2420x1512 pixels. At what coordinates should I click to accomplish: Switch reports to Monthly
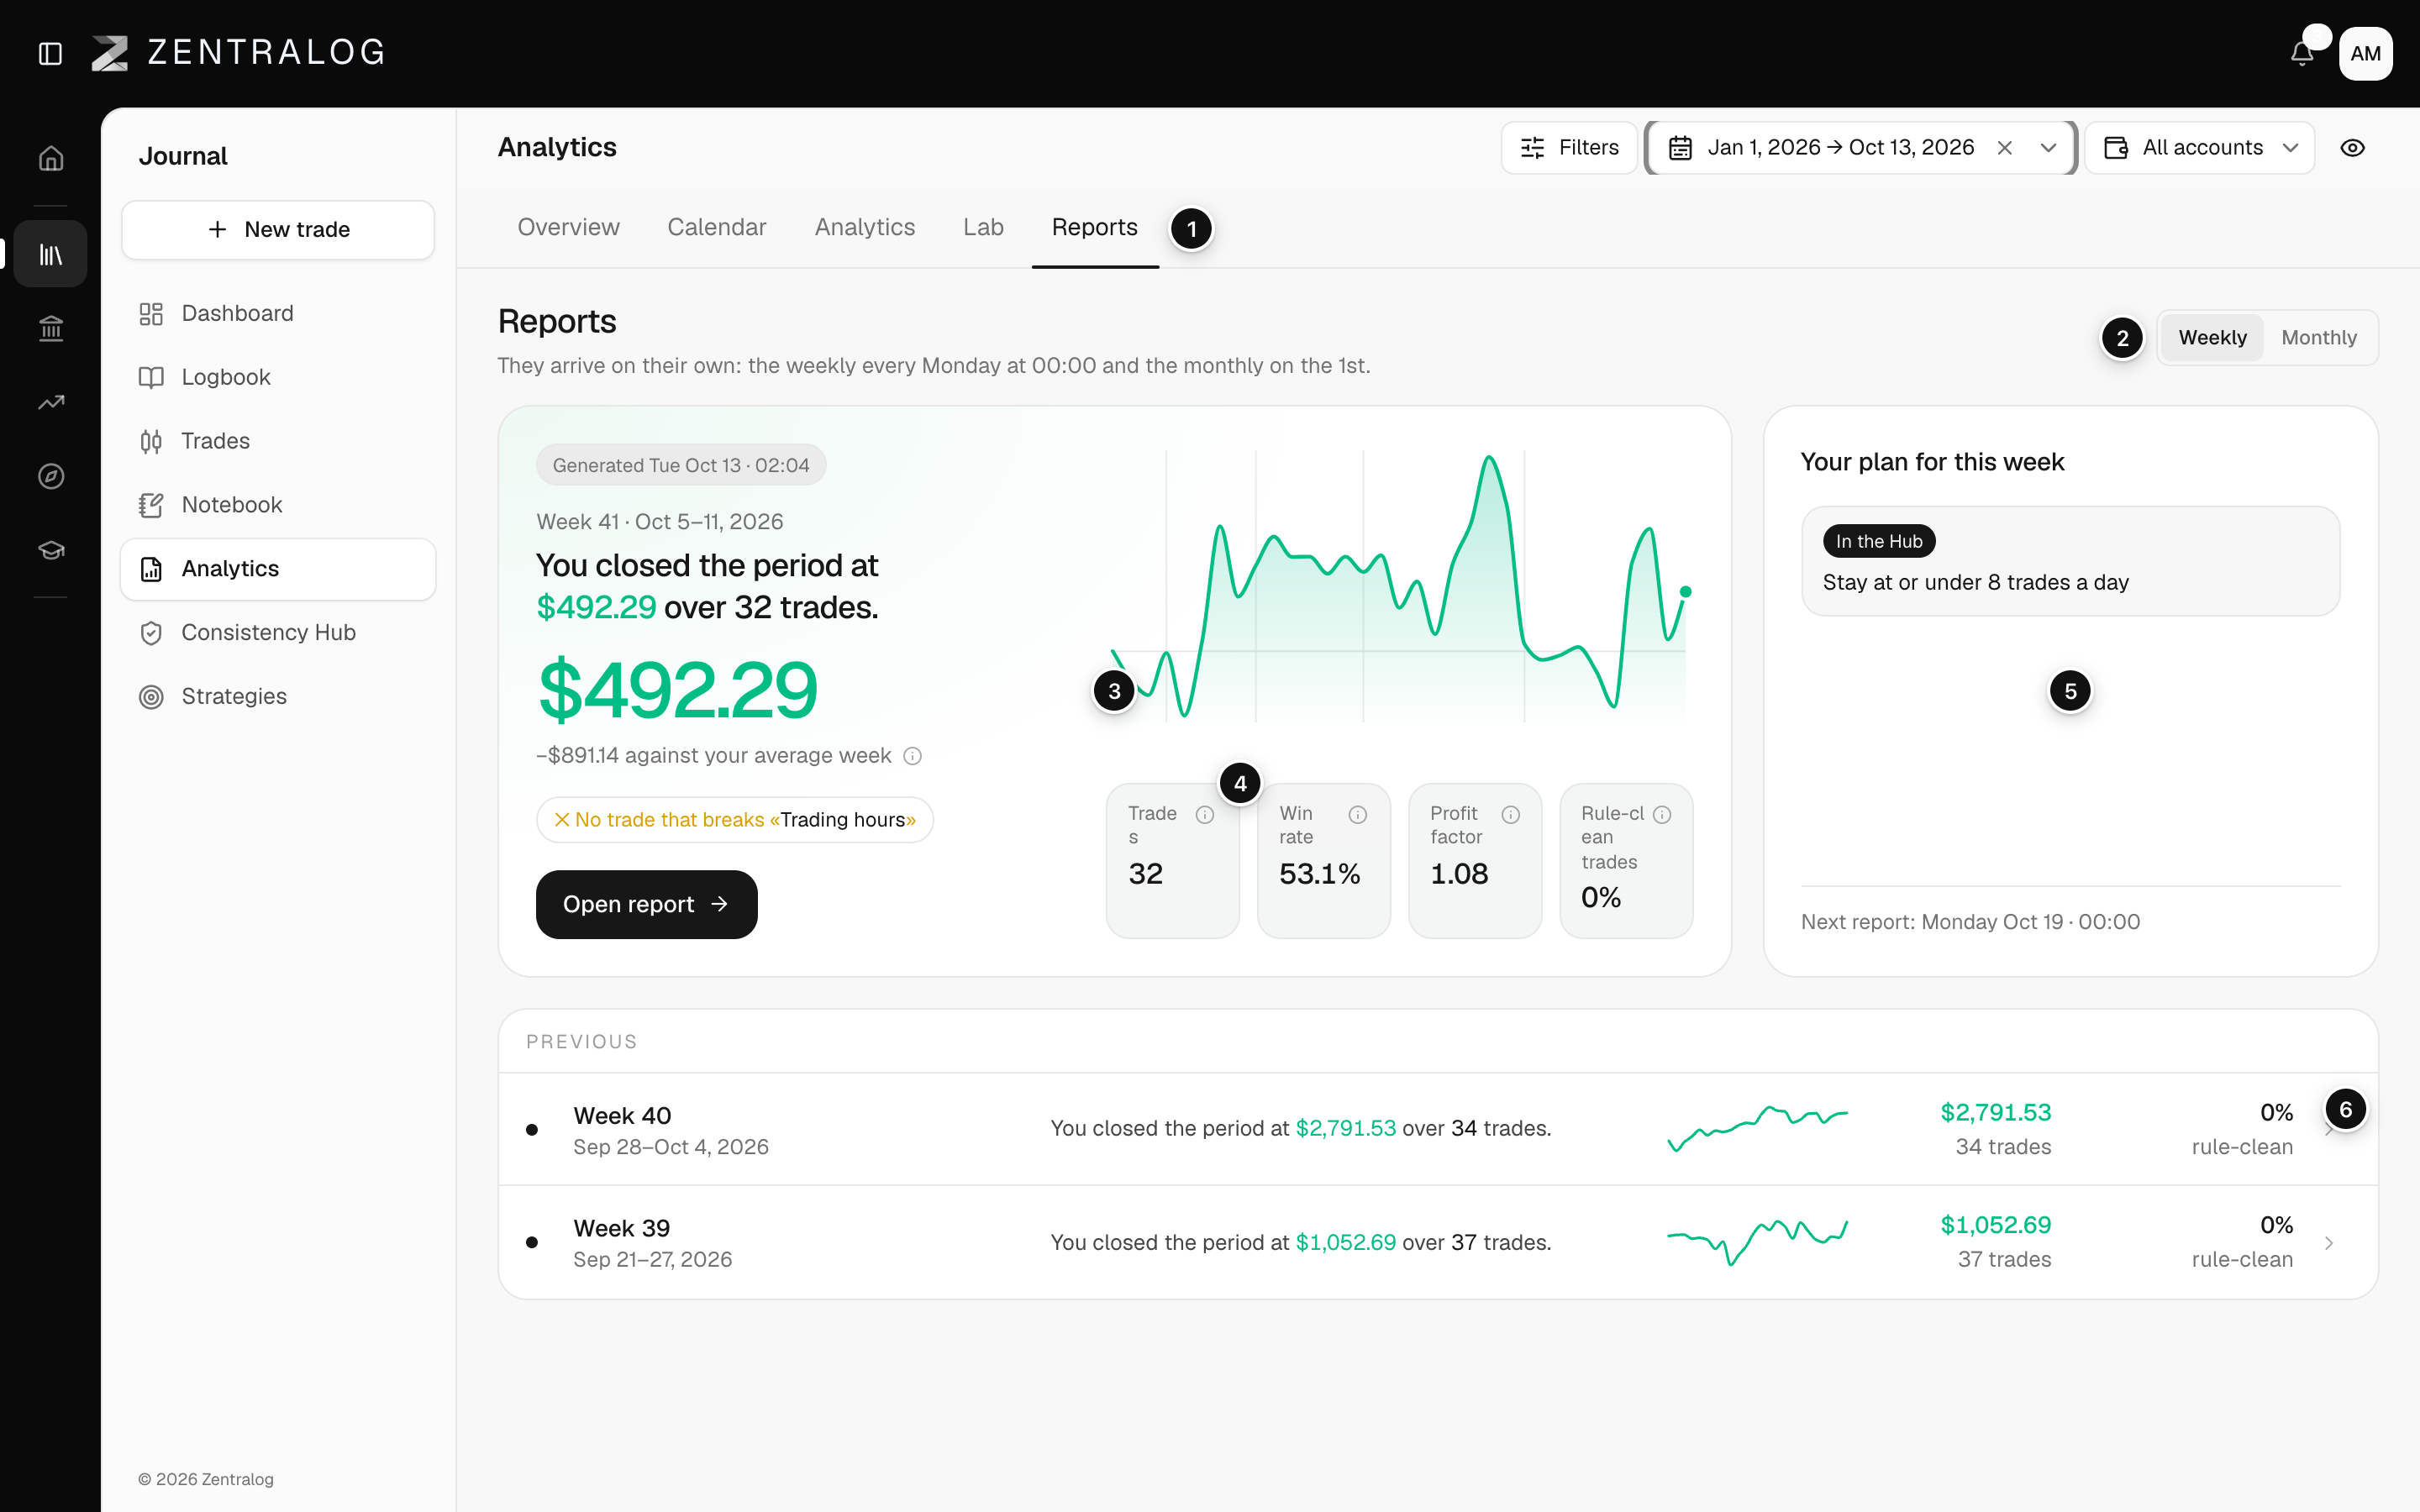click(2319, 338)
